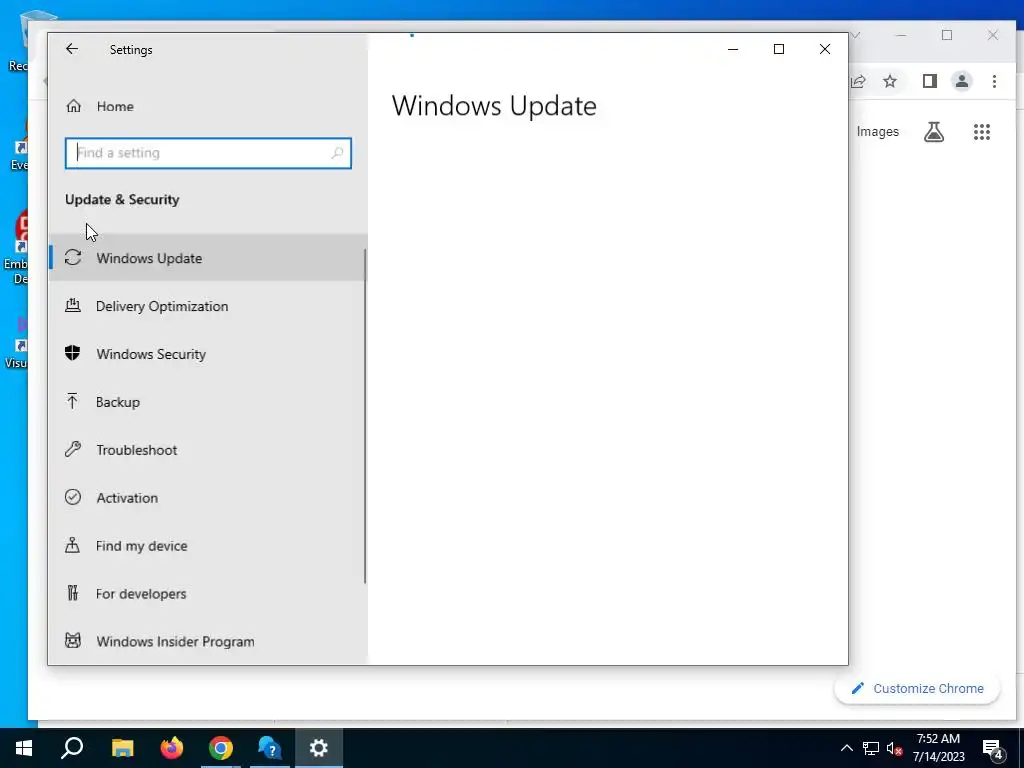Click the network tray icon
This screenshot has height=768, width=1024.
point(871,748)
